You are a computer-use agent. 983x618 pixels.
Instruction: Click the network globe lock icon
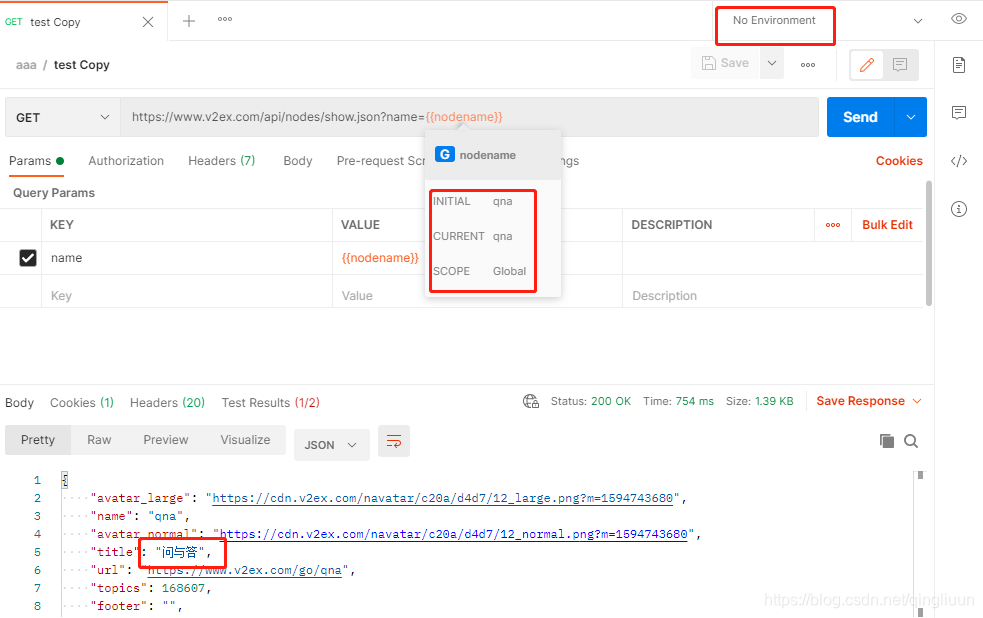point(531,401)
